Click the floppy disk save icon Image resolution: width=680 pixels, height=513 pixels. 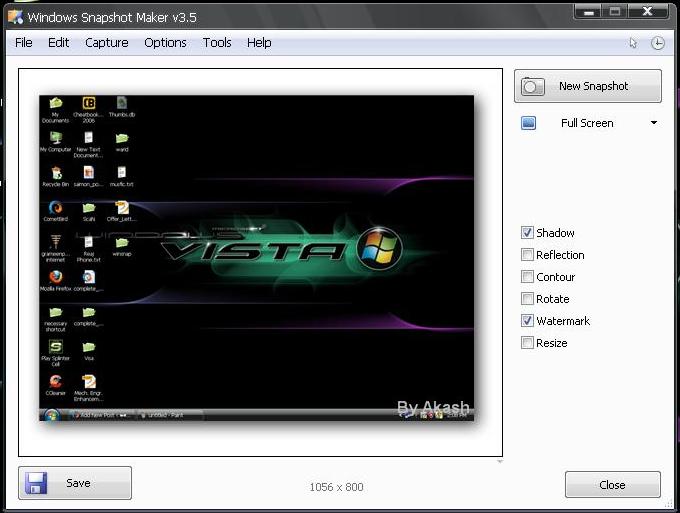click(36, 483)
